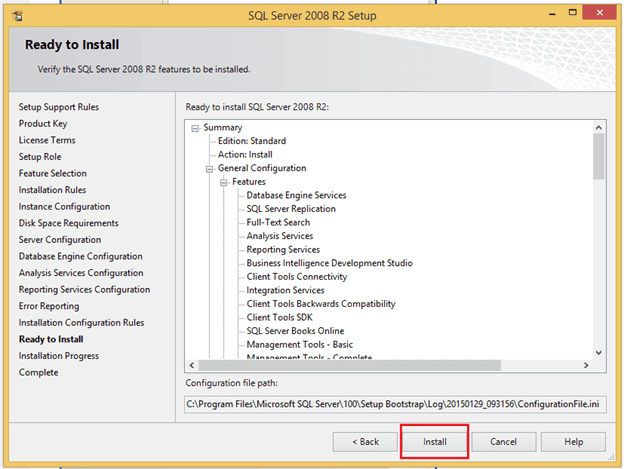Select Ready to Install step
This screenshot has height=469, width=624.
[51, 339]
